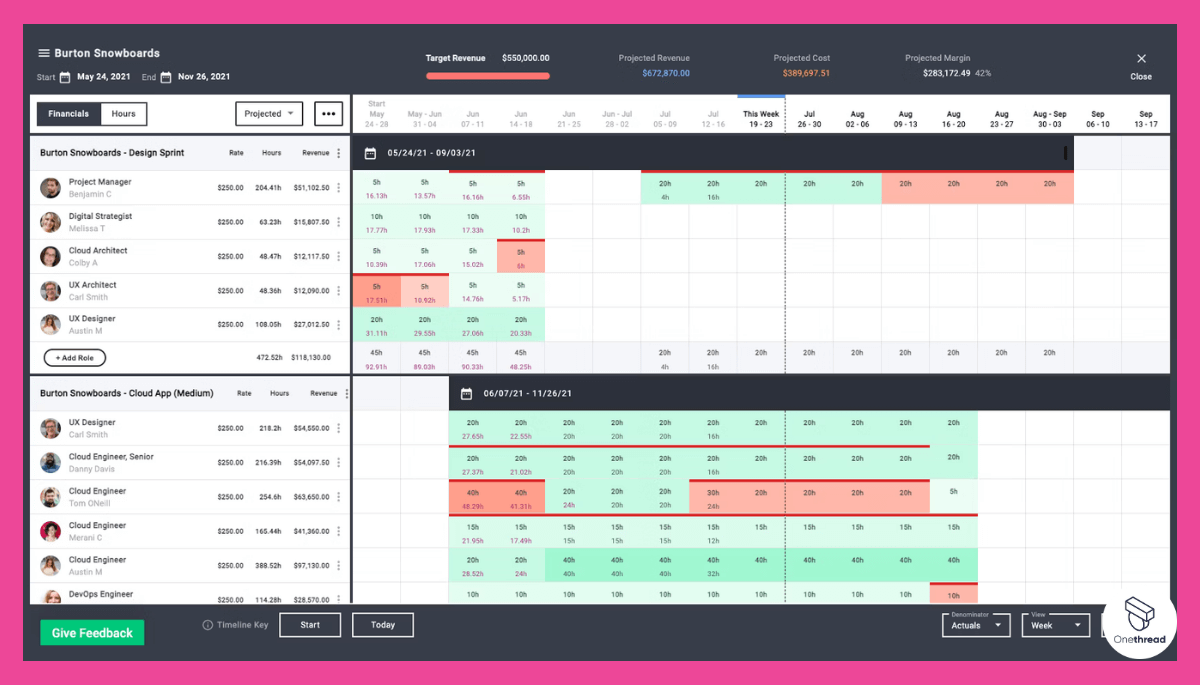The height and width of the screenshot is (685, 1200).
Task: Click the Start date calendar icon
Action: click(67, 76)
